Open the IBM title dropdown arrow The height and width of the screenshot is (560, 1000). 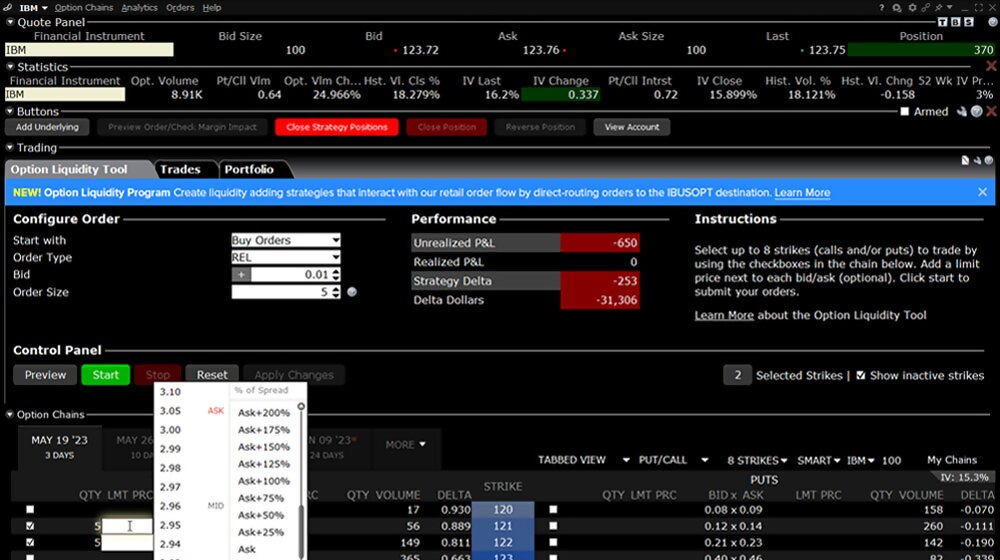tap(45, 8)
